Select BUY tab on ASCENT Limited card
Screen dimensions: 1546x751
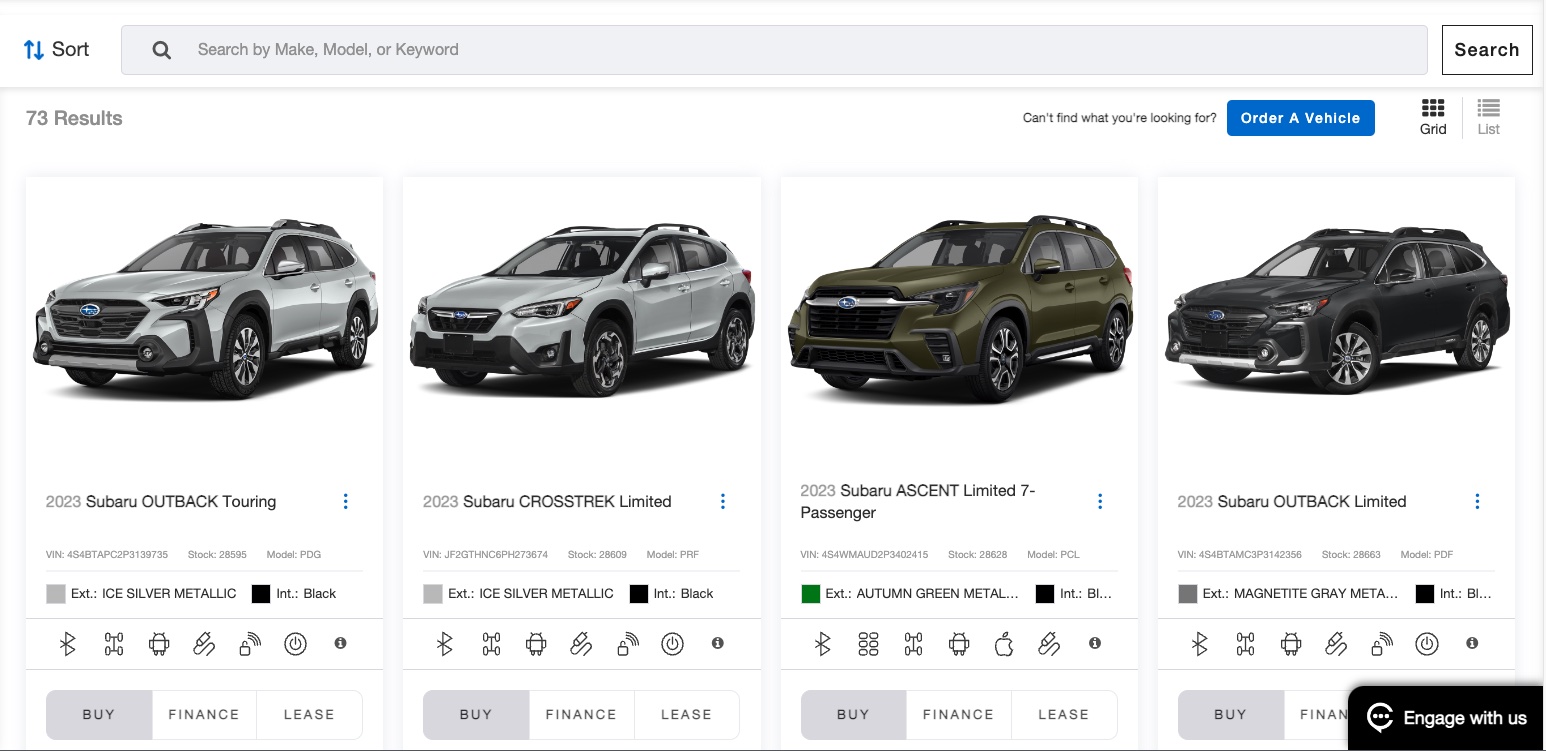point(853,714)
